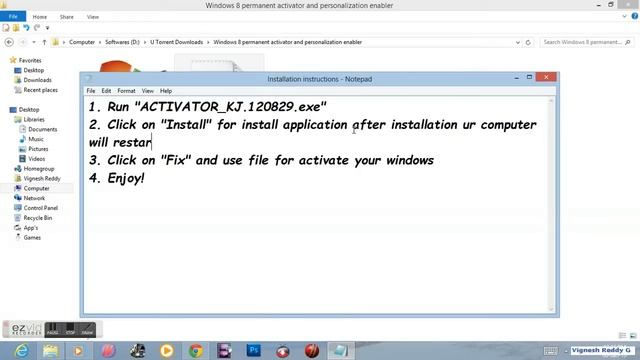Image resolution: width=640 pixels, height=360 pixels.
Task: Click Softwares (D:) in the breadcrumb path
Action: coord(122,42)
